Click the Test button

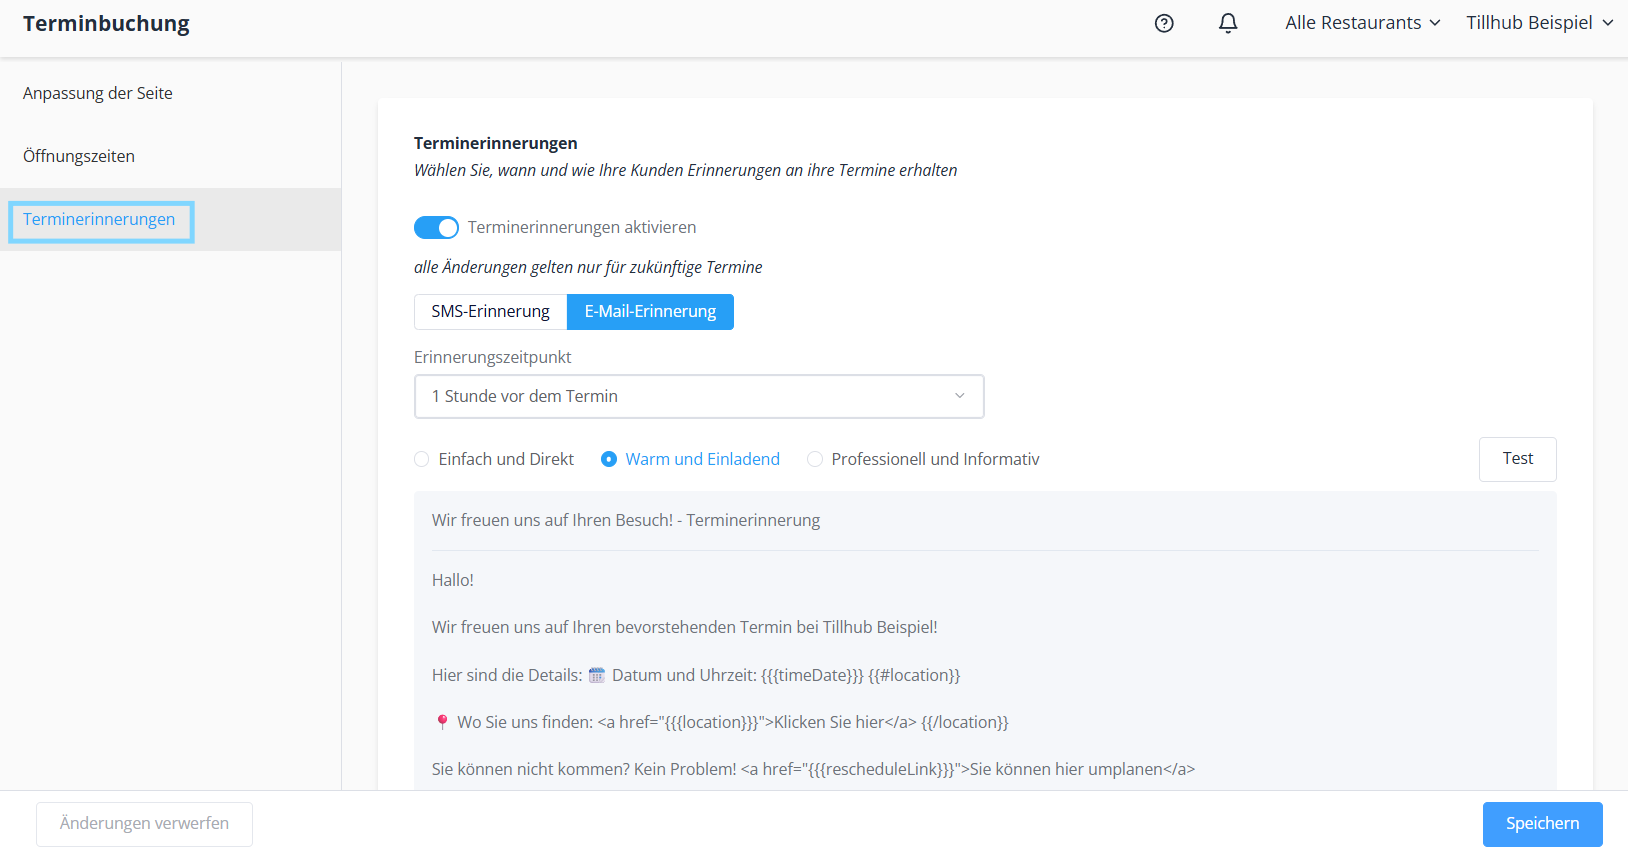point(1517,459)
